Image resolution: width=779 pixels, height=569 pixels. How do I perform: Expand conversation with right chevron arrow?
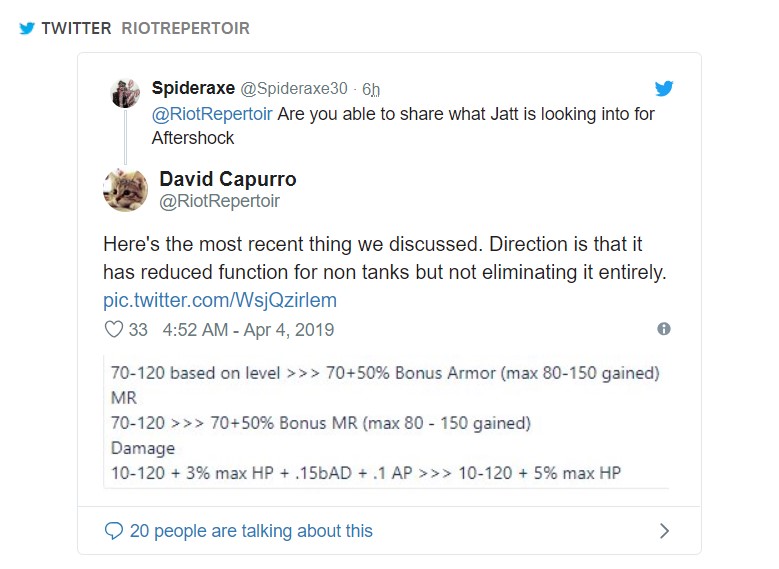pos(664,531)
